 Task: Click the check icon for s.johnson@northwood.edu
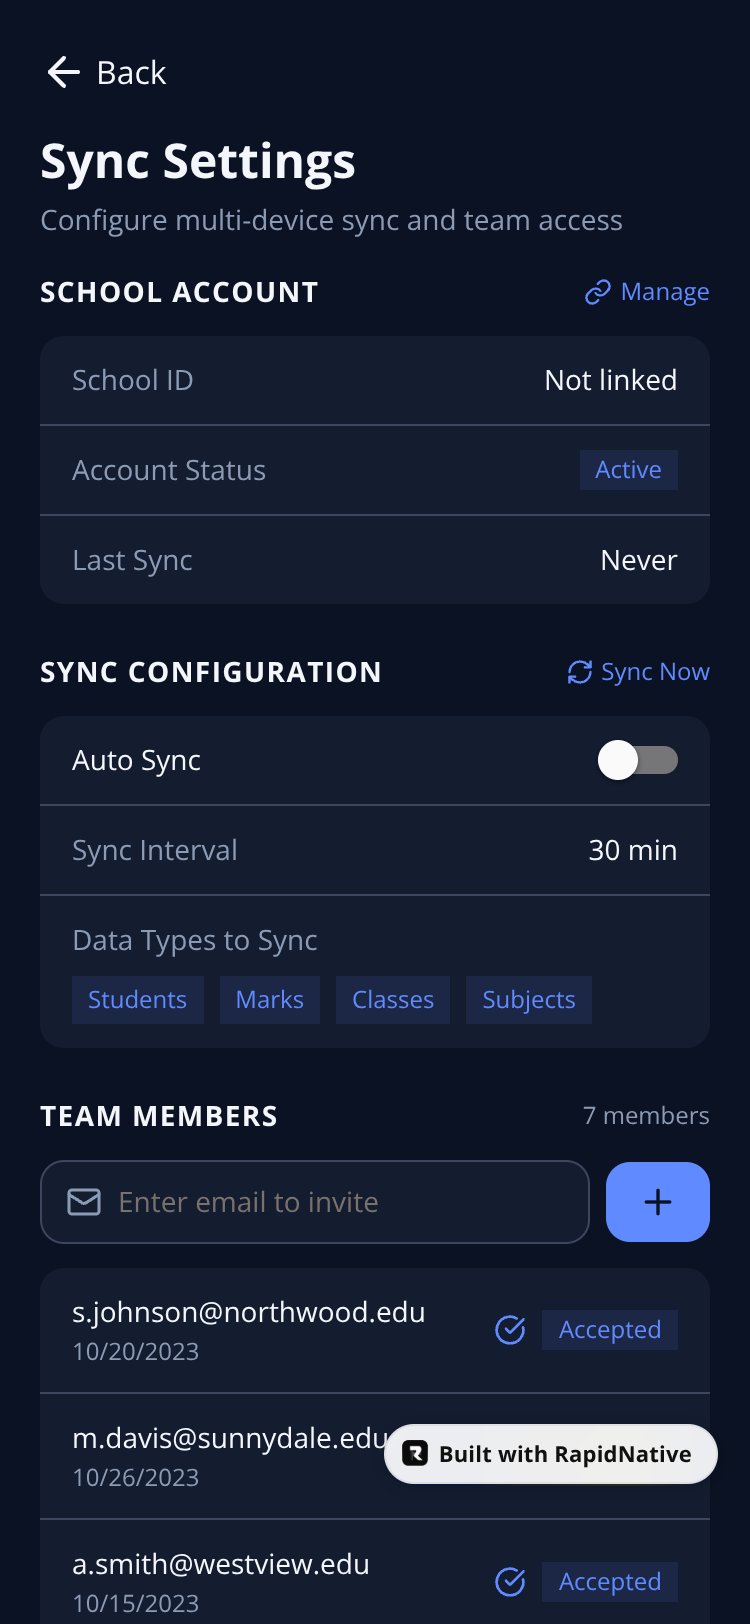tap(511, 1330)
